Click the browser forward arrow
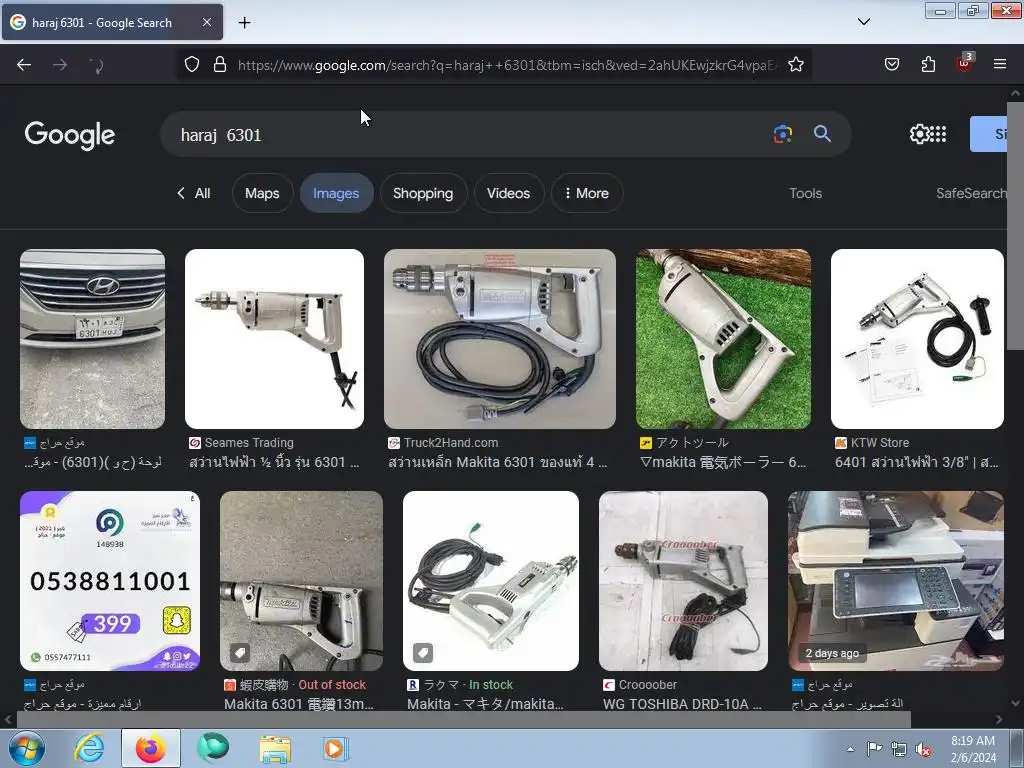Screen dimensions: 1024x768 pyautogui.click(x=59, y=65)
